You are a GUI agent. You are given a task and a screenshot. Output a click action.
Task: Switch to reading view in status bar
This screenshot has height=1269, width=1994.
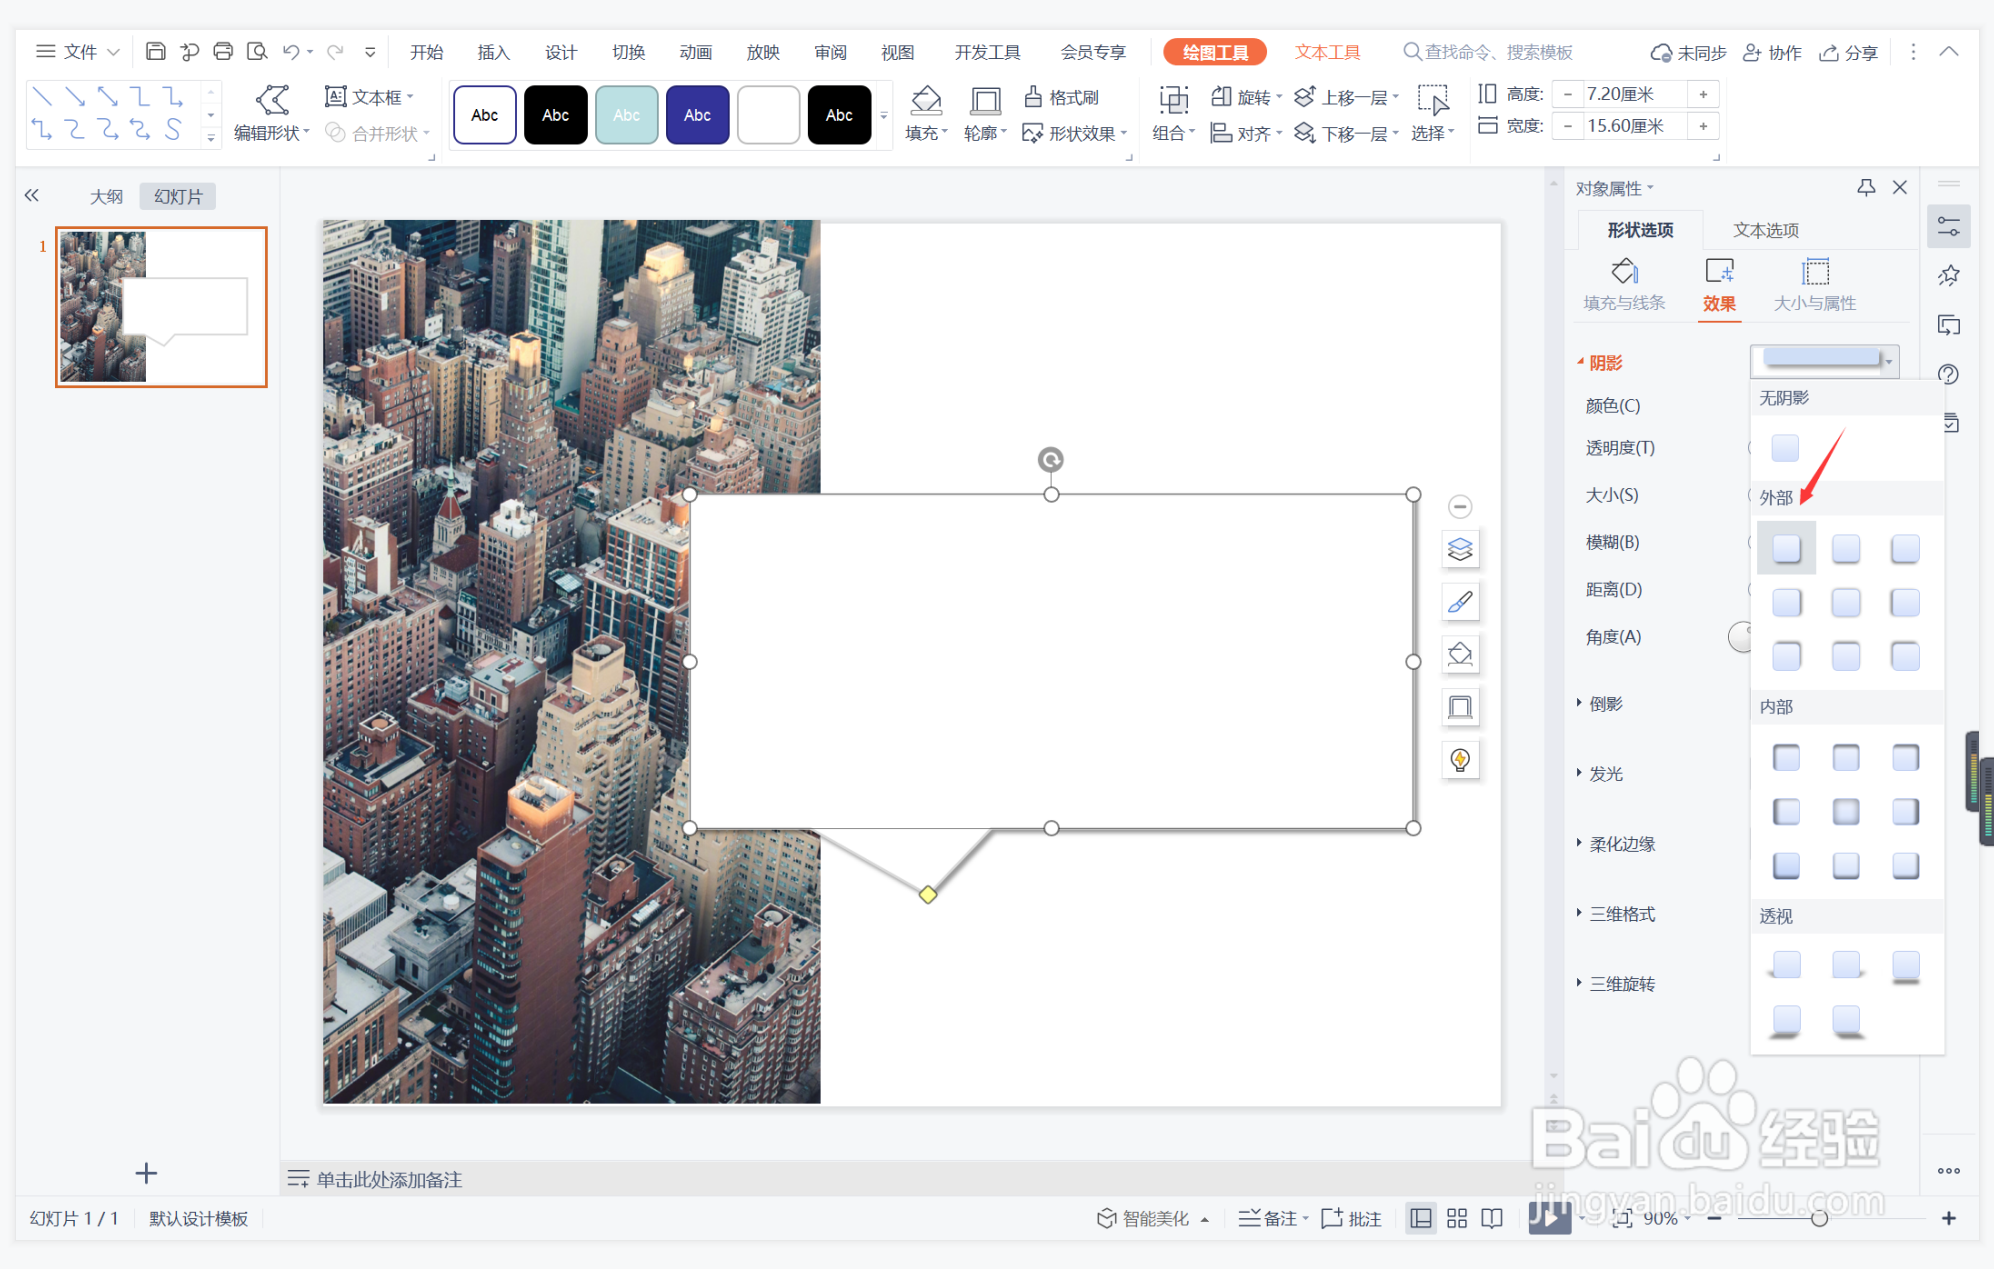tap(1492, 1218)
